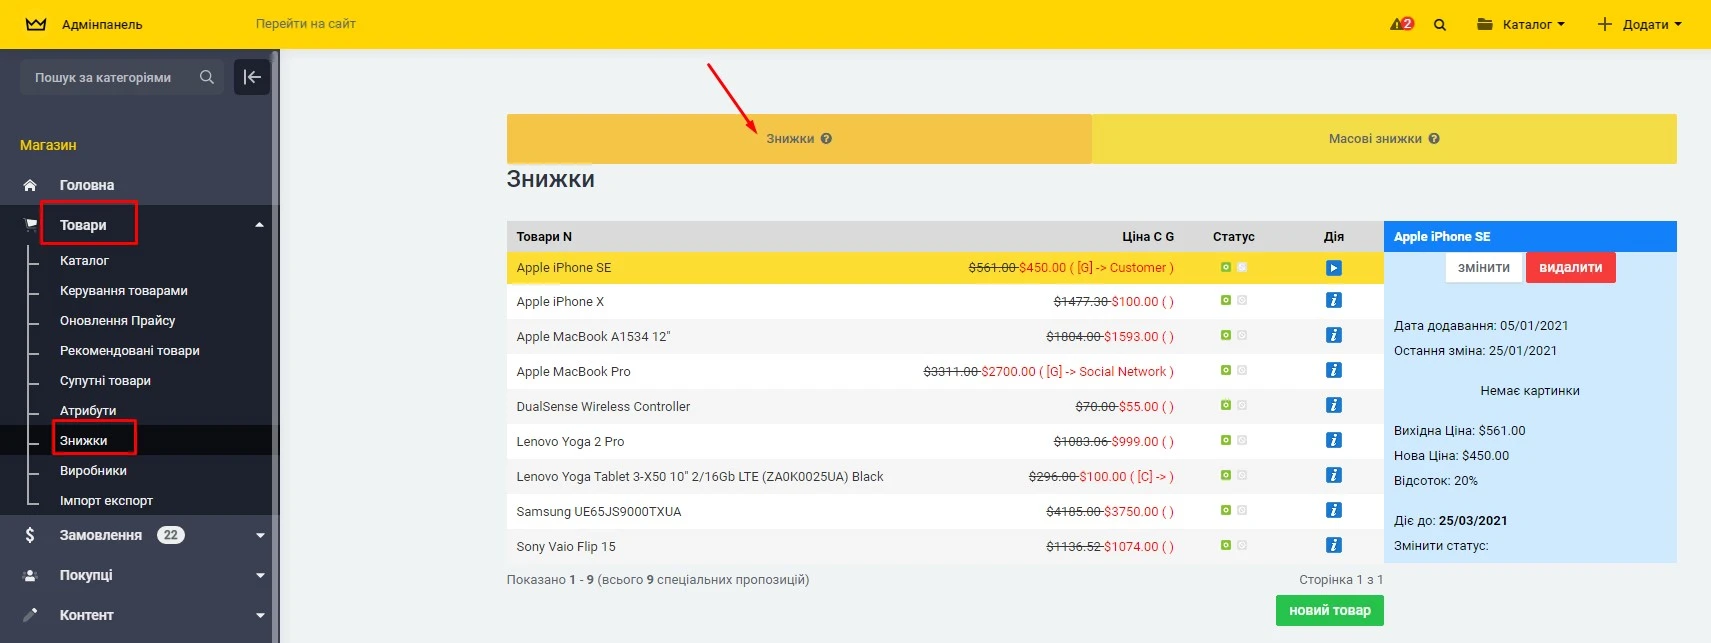This screenshot has height=643, width=1711.
Task: Click the info icon for Apple MacBook Pro
Action: [1334, 371]
